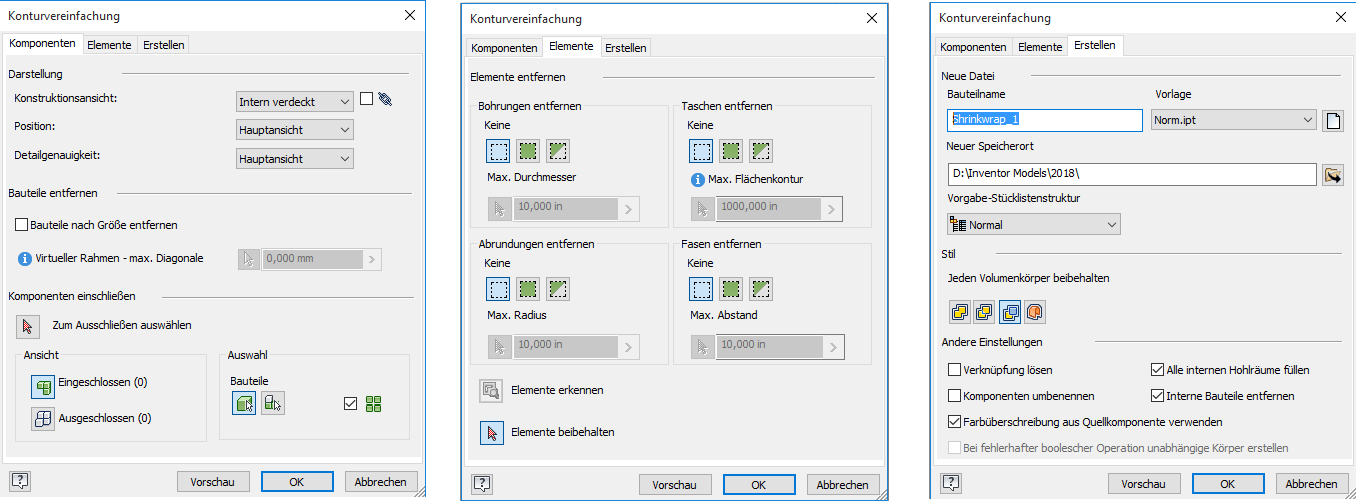Click new file icon beside Vorlage dropdown
This screenshot has width=1356, height=501.
(x=1332, y=120)
